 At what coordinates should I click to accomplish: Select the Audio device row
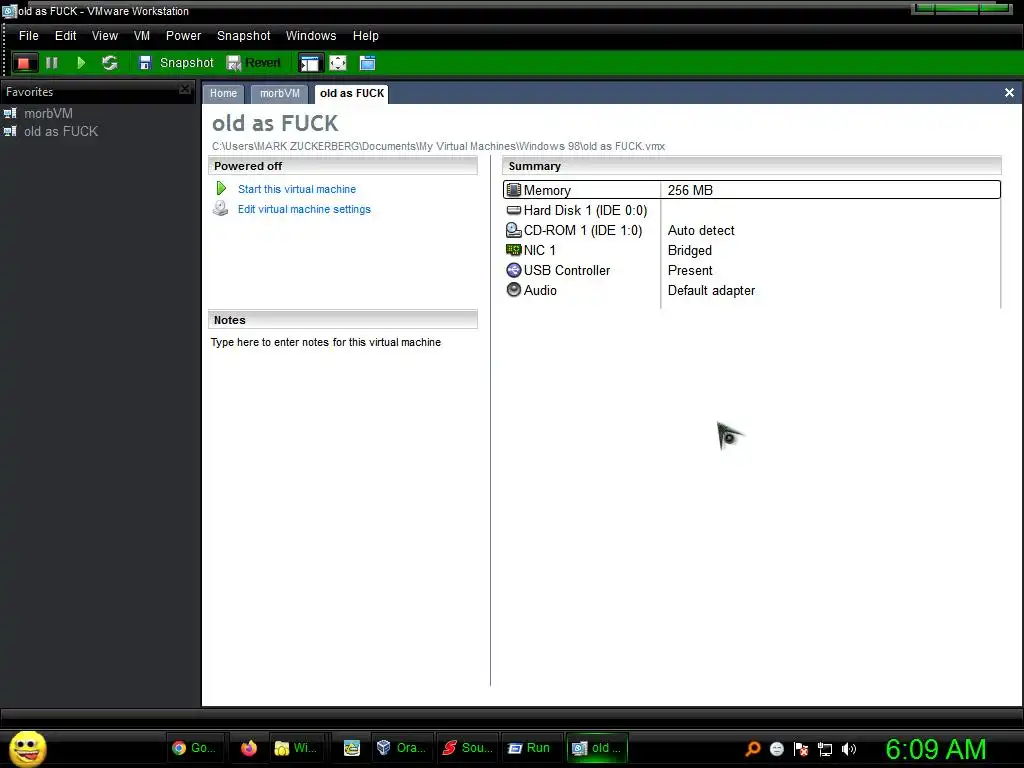(x=752, y=291)
